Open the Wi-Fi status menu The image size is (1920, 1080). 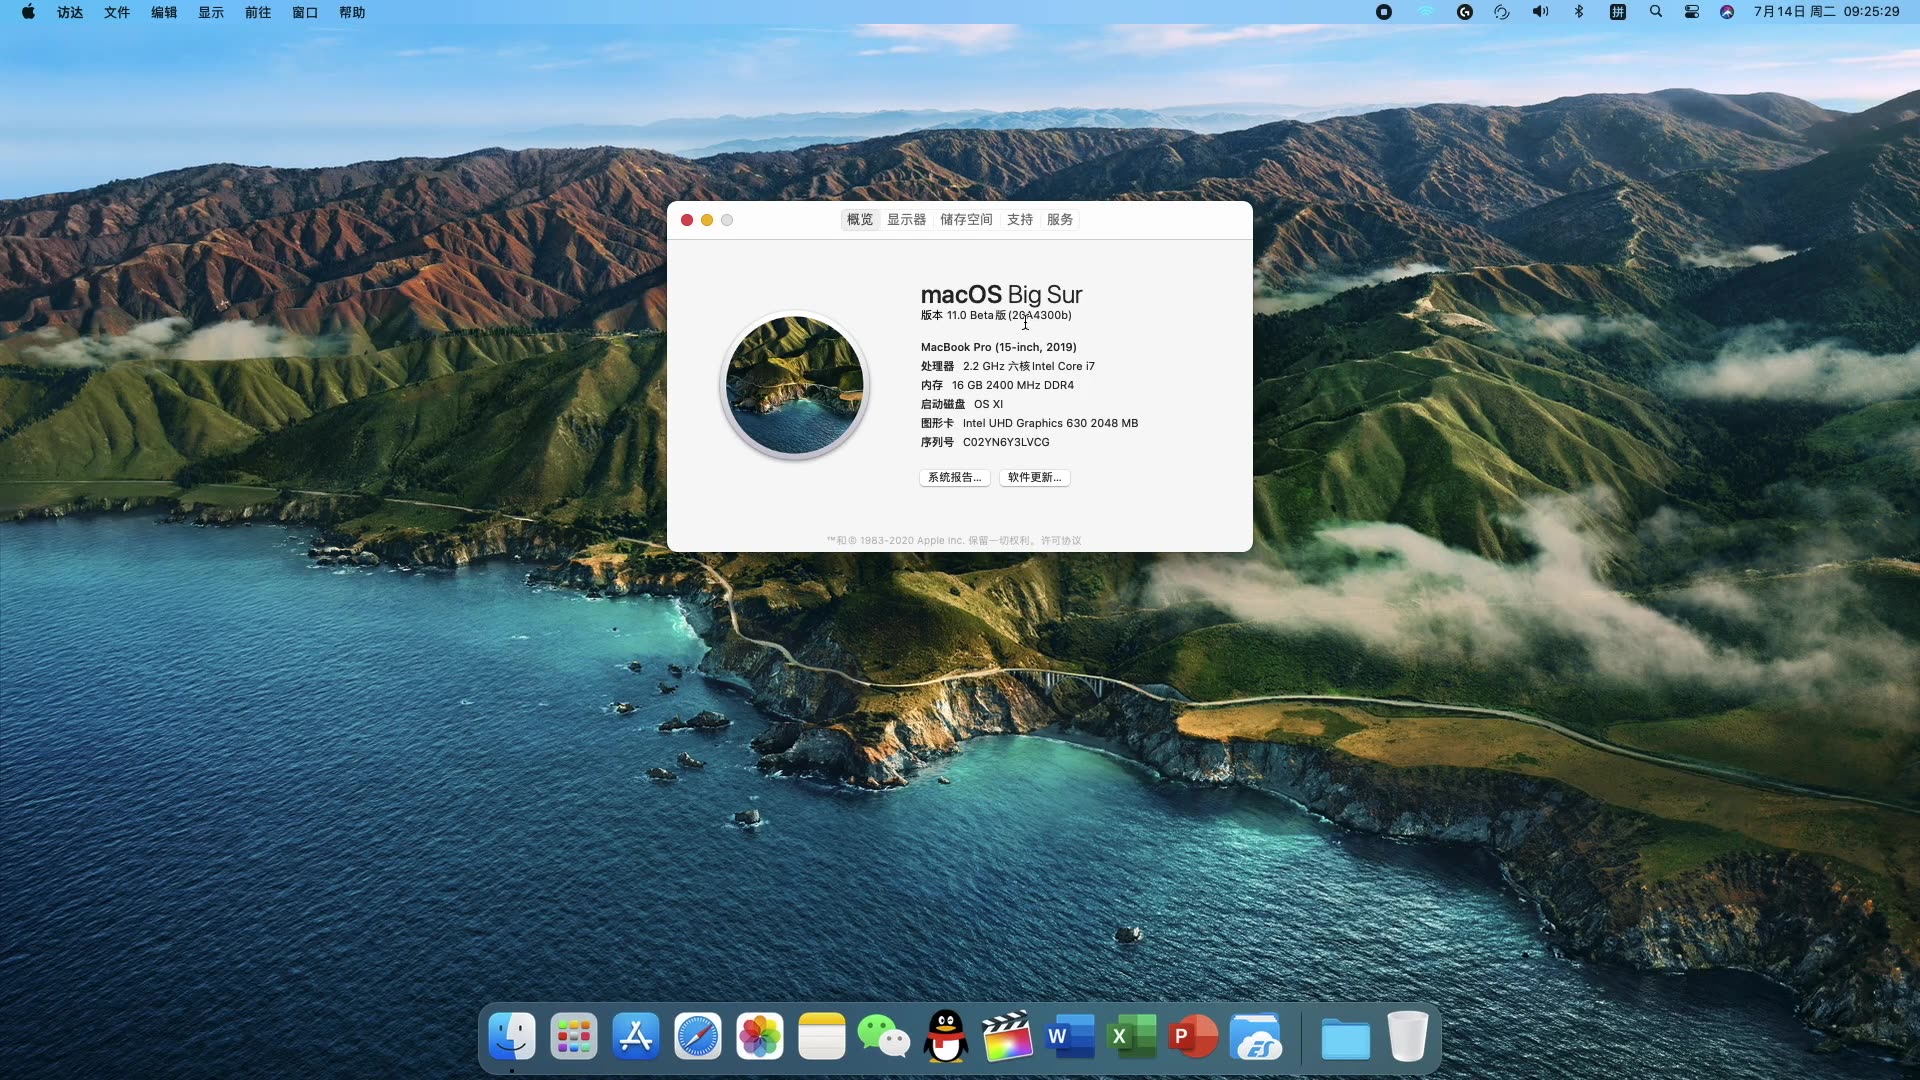coord(1426,12)
